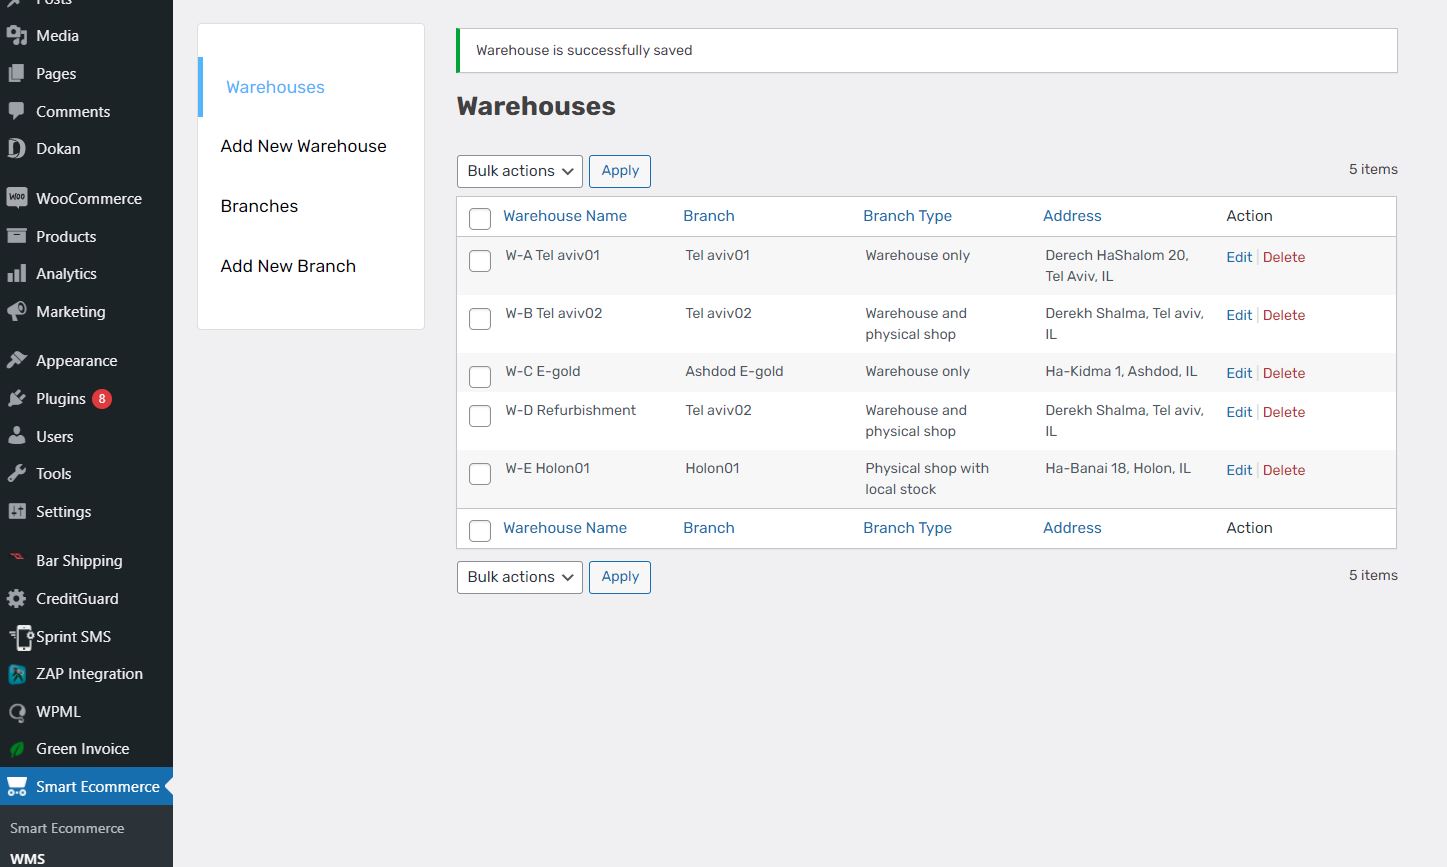Edit the W-B Tel aviv02 warehouse
This screenshot has height=867, width=1447.
coord(1239,315)
